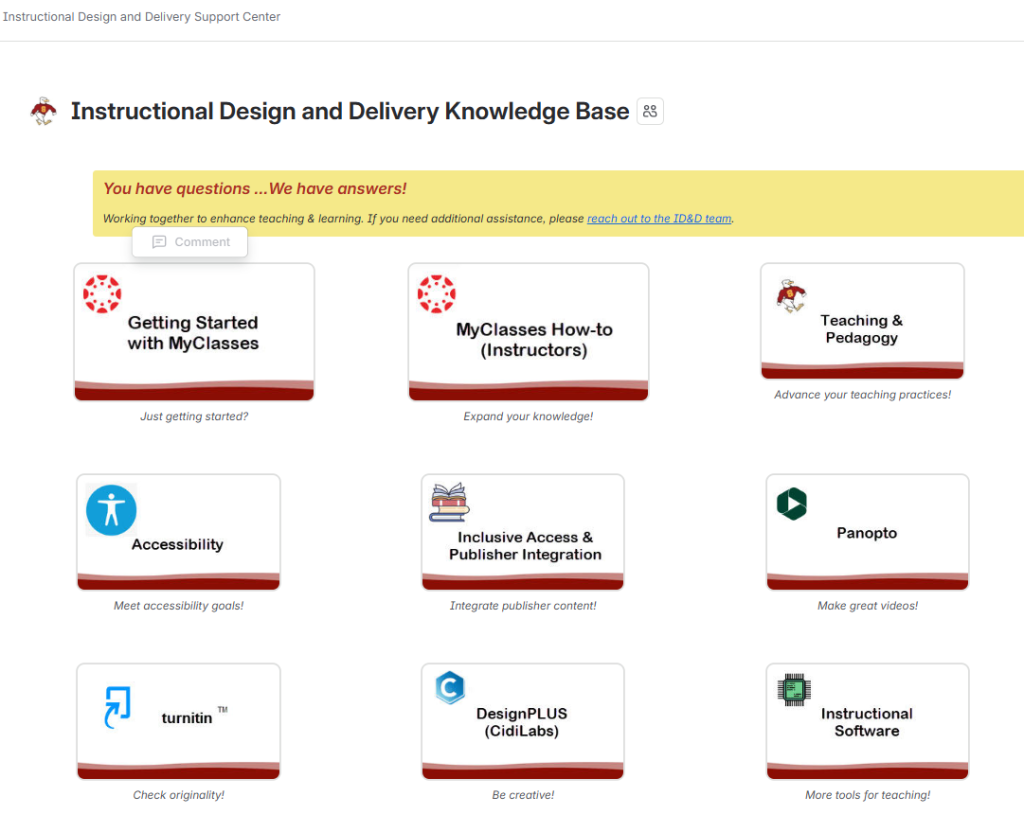Image resolution: width=1024 pixels, height=814 pixels.
Task: Click 'You have questions ...We have answers!' heading
Action: coord(255,189)
